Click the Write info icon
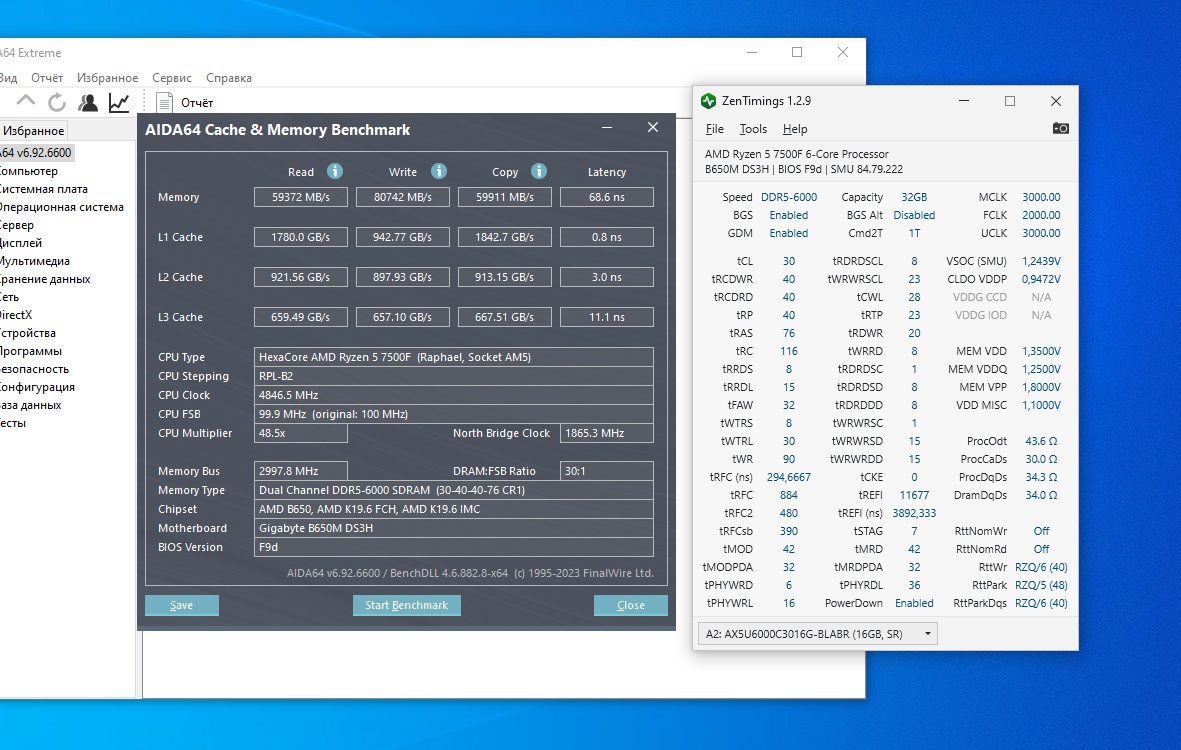This screenshot has width=1181, height=750. pyautogui.click(x=438, y=171)
